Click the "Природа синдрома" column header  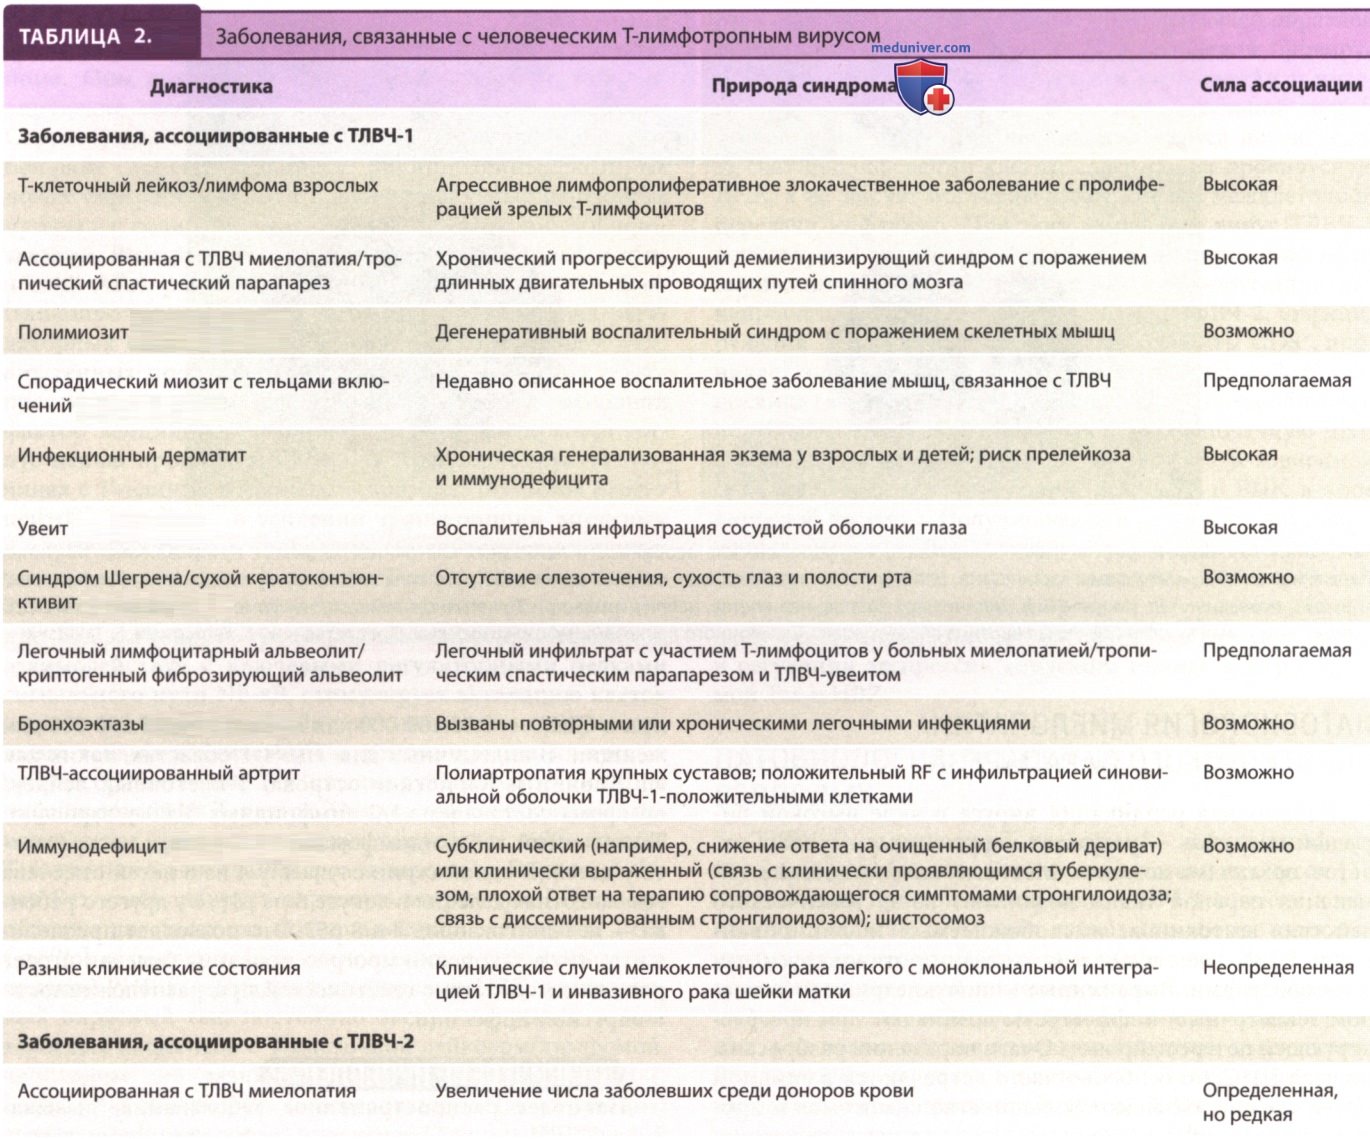pyautogui.click(x=805, y=86)
